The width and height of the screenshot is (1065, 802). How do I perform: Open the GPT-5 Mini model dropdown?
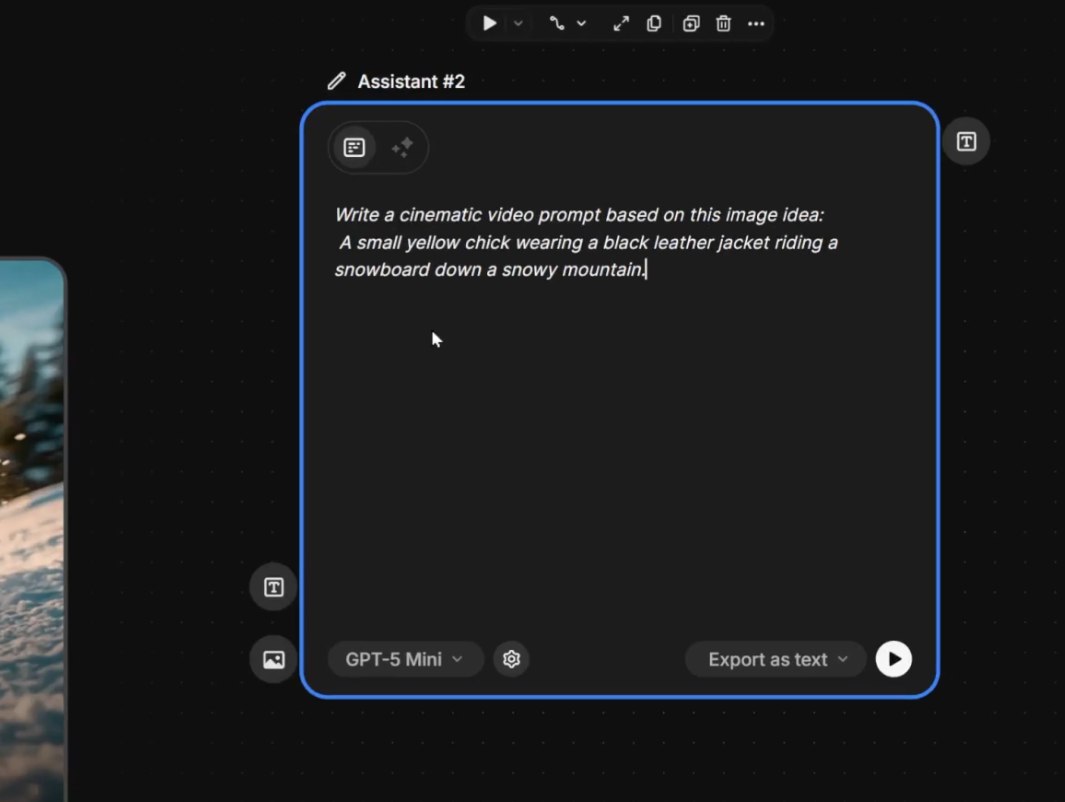(404, 659)
